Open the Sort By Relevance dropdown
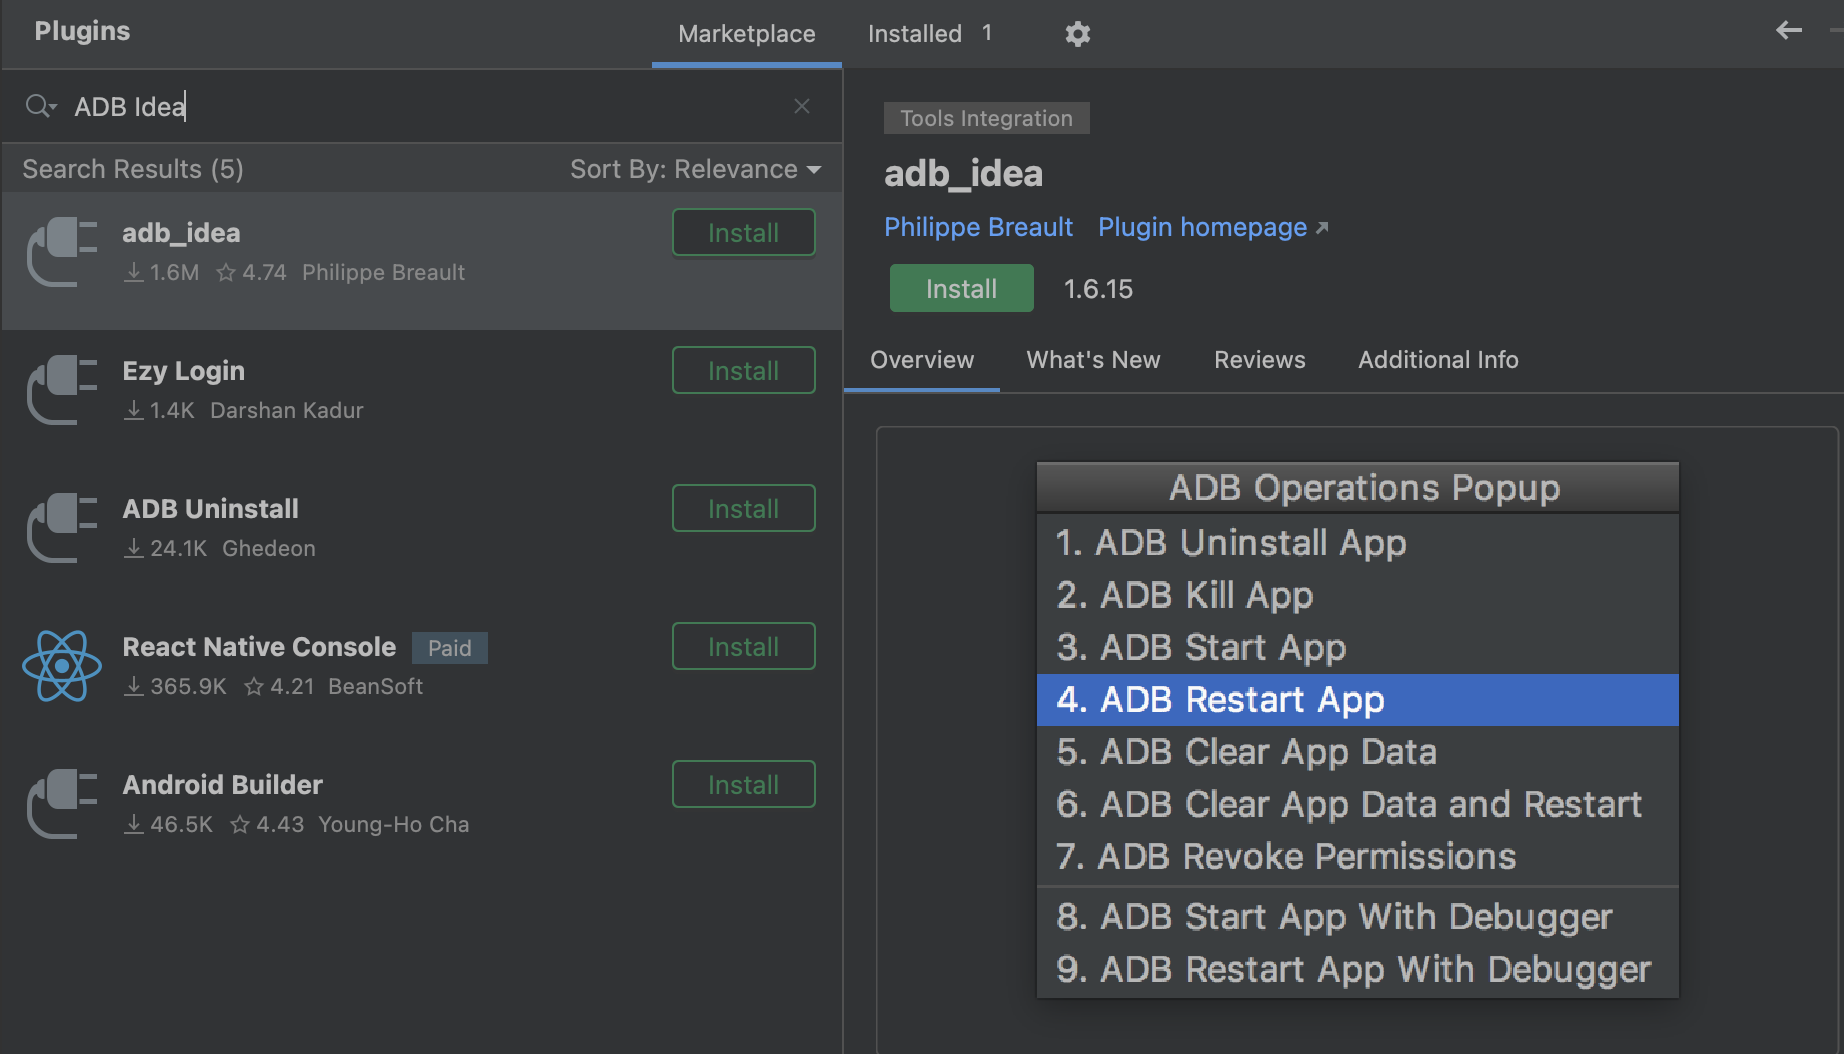Screen dimensions: 1844x1054 [696, 169]
